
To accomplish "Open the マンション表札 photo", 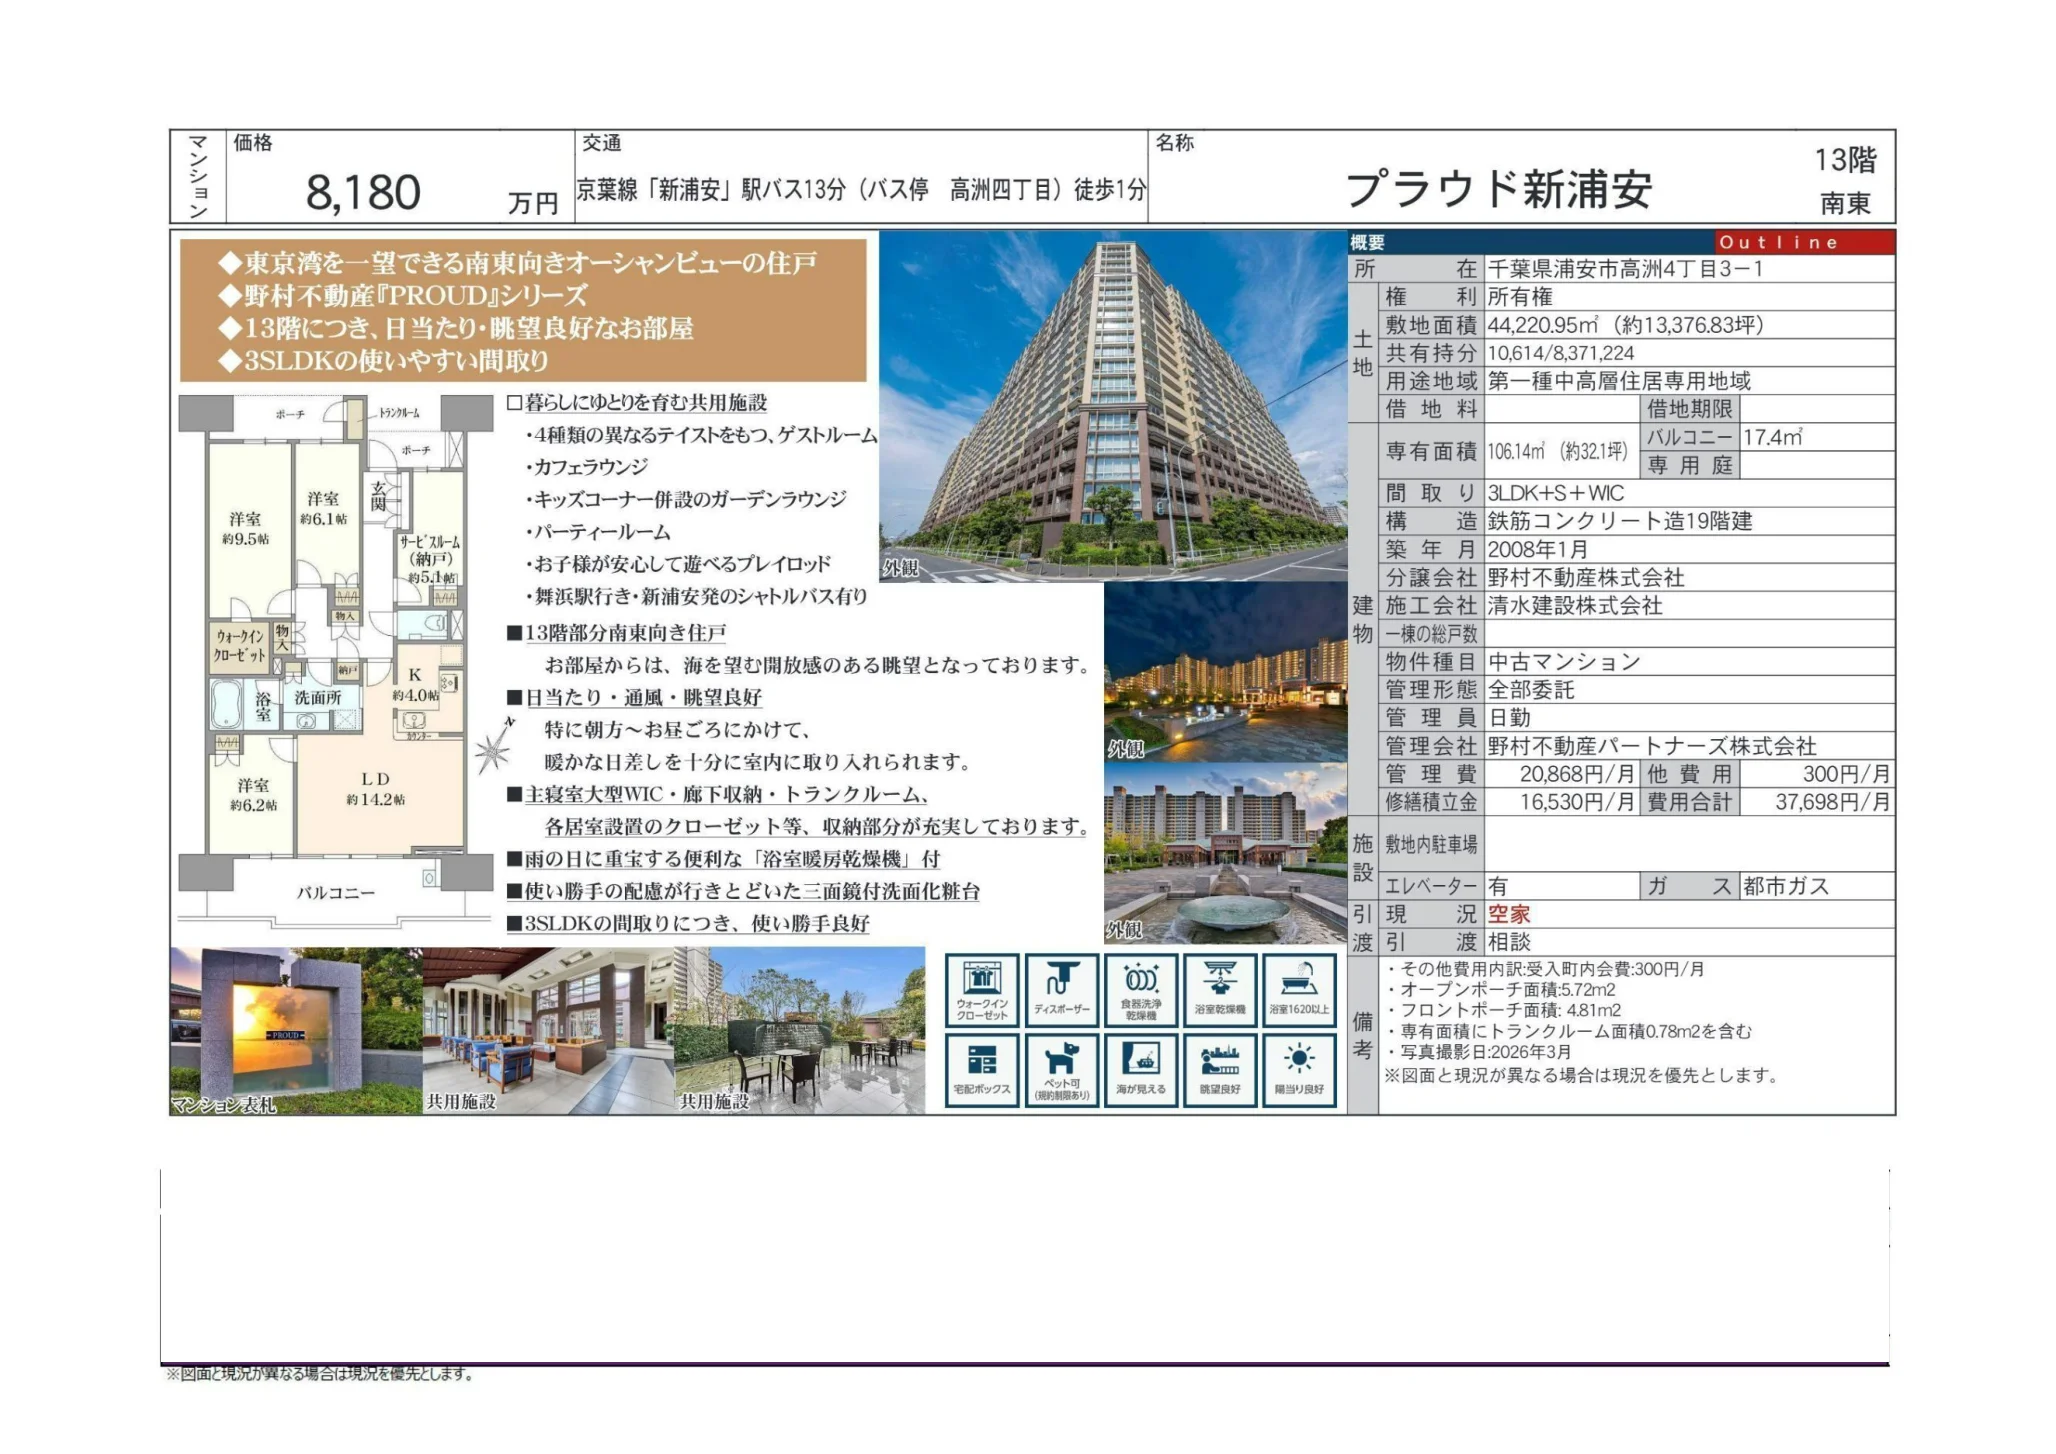I will pyautogui.click(x=296, y=1031).
